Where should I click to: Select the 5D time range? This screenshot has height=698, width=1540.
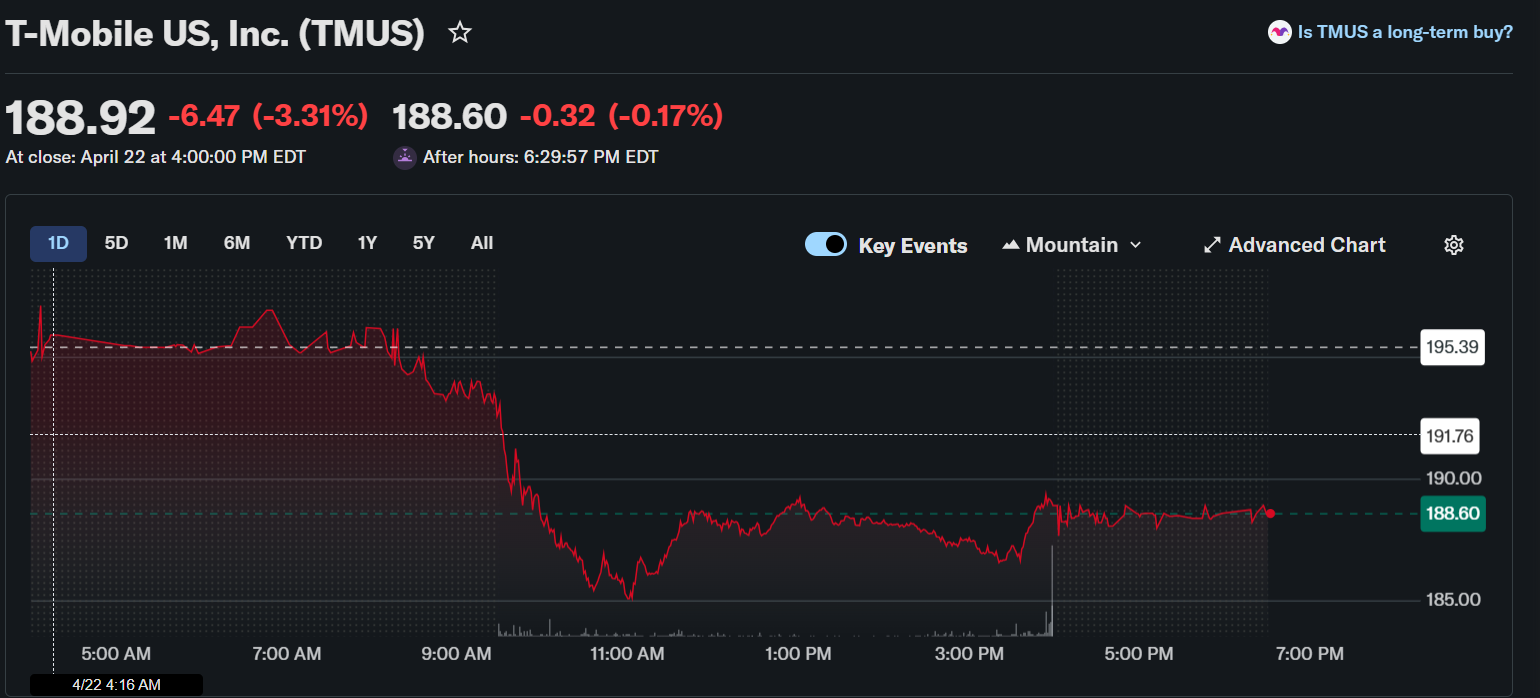117,243
